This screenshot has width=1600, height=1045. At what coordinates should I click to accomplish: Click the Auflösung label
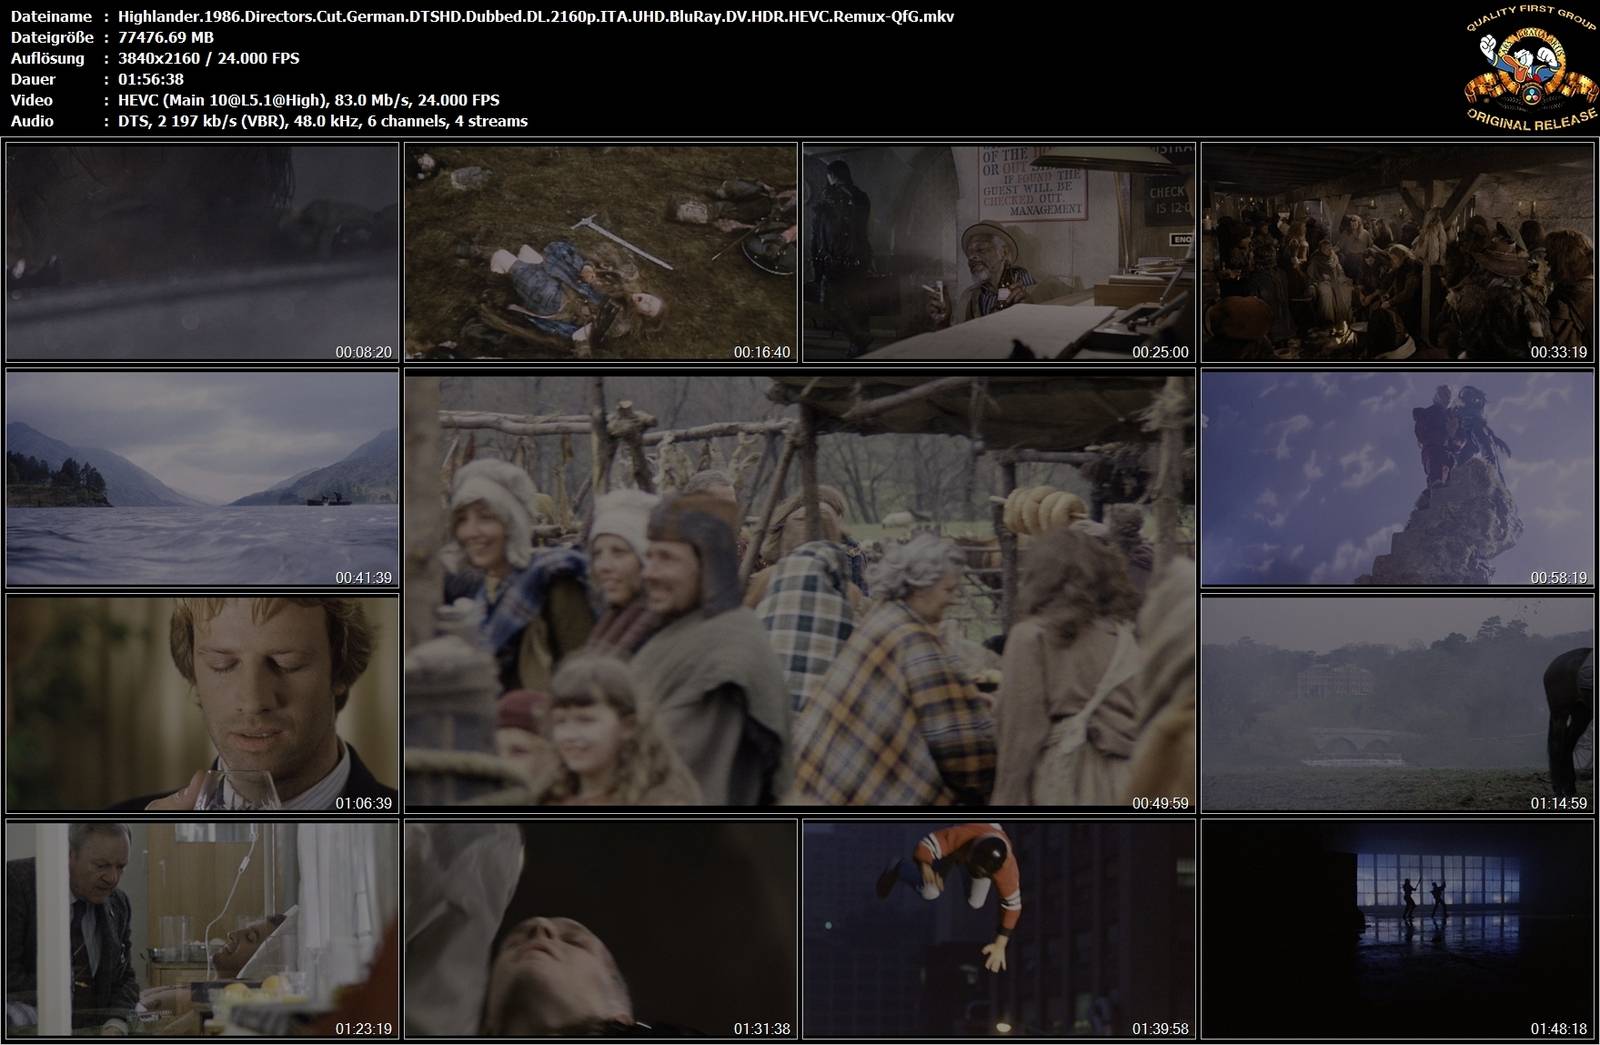click(47, 58)
